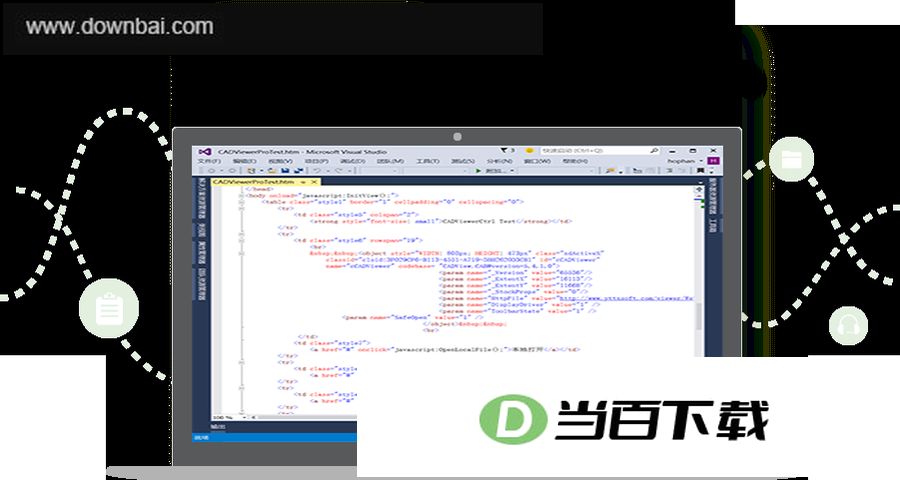Click the editor horizontal scrollbar

pos(304,417)
